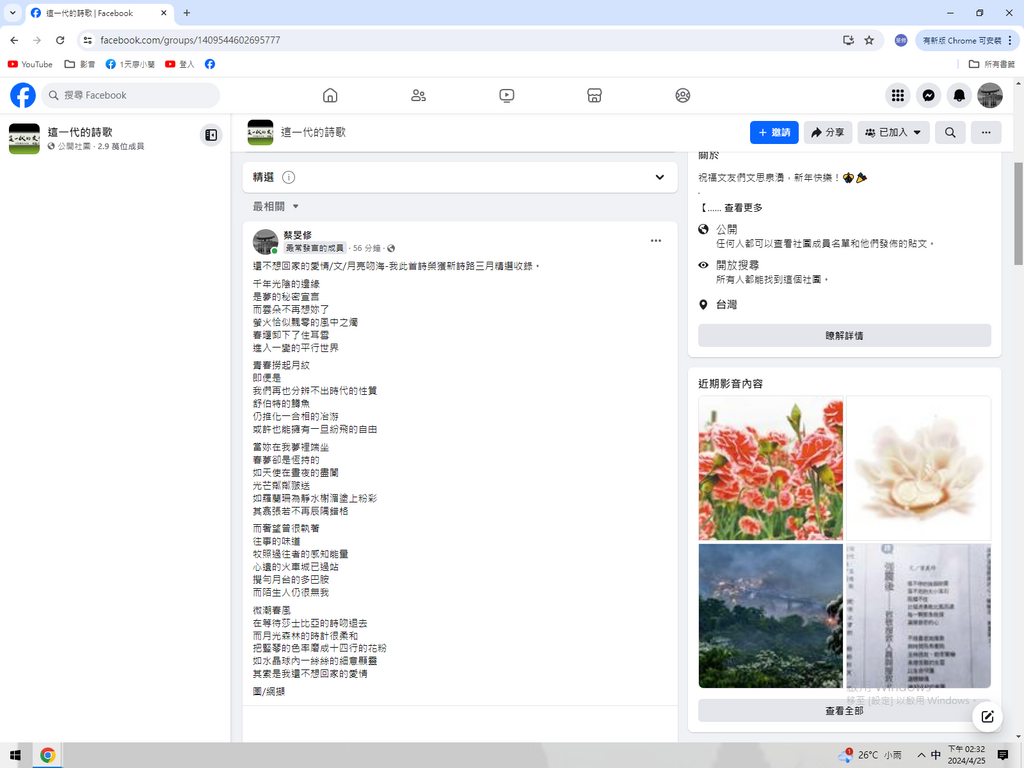Open the notifications bell
This screenshot has height=768, width=1024.
(959, 96)
